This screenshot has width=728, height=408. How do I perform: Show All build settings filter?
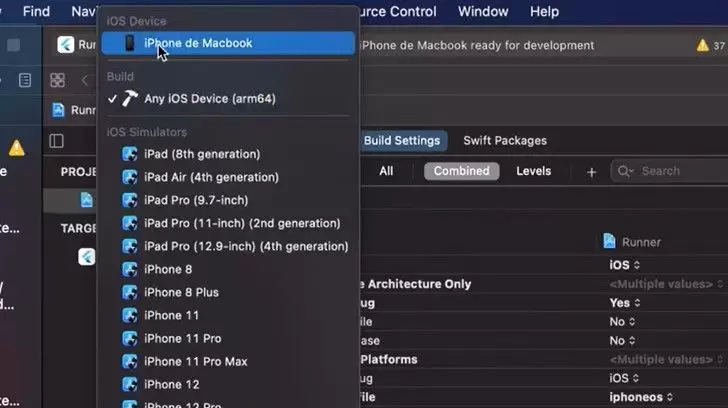click(386, 171)
